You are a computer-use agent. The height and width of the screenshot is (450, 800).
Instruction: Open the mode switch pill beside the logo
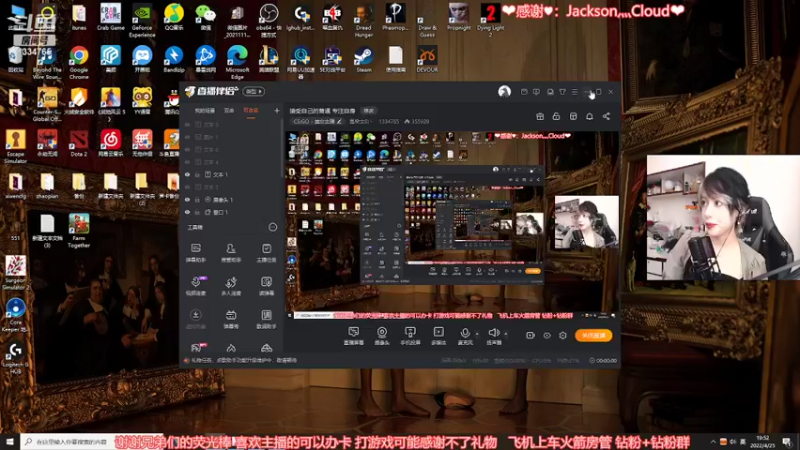pos(254,91)
